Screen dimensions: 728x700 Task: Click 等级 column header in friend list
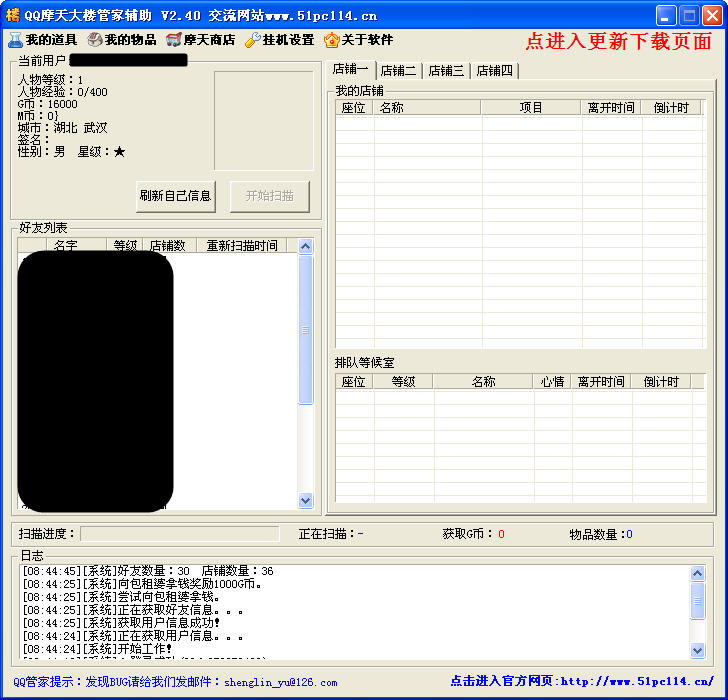125,245
